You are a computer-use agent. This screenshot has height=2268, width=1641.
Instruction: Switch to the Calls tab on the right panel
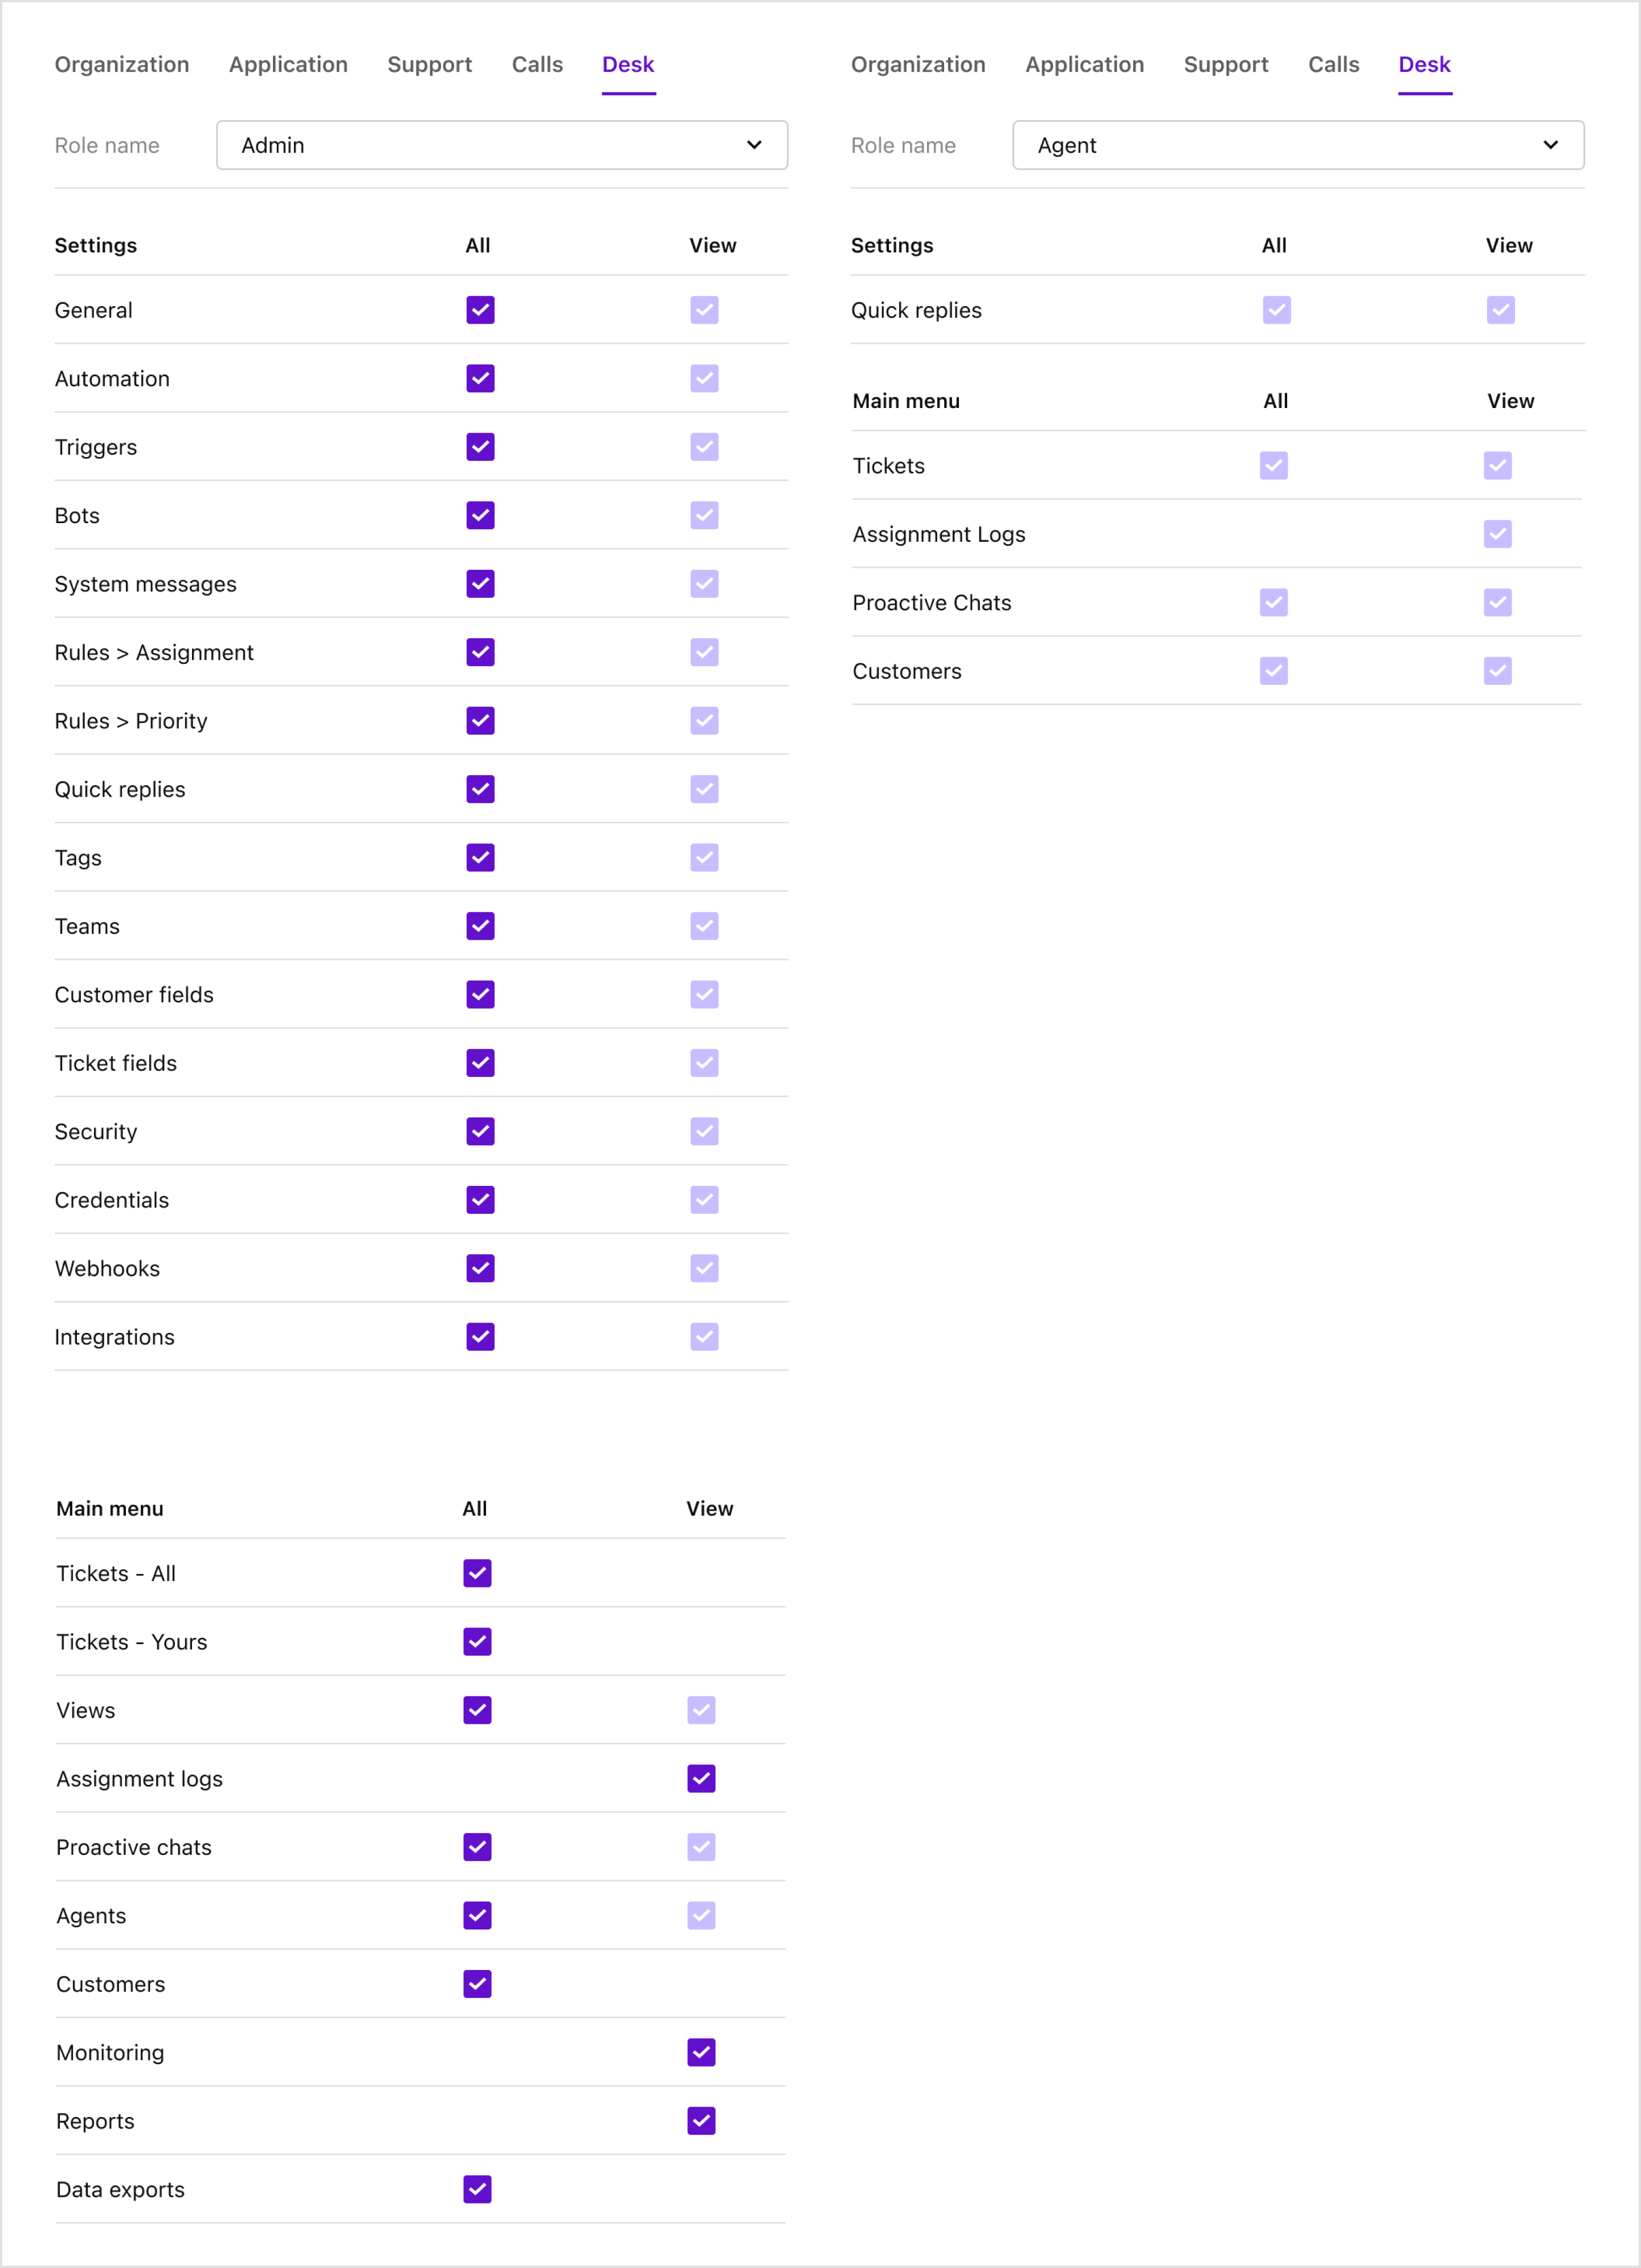coord(1333,64)
